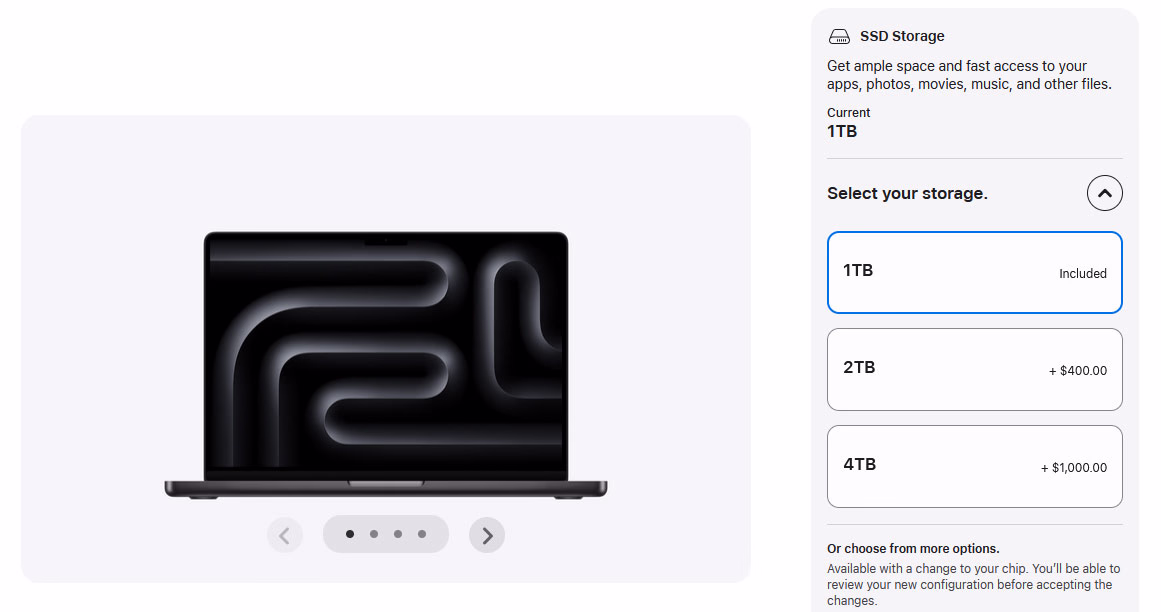Click the "Current 1TB" label
This screenshot has width=1161, height=612.
click(x=848, y=123)
